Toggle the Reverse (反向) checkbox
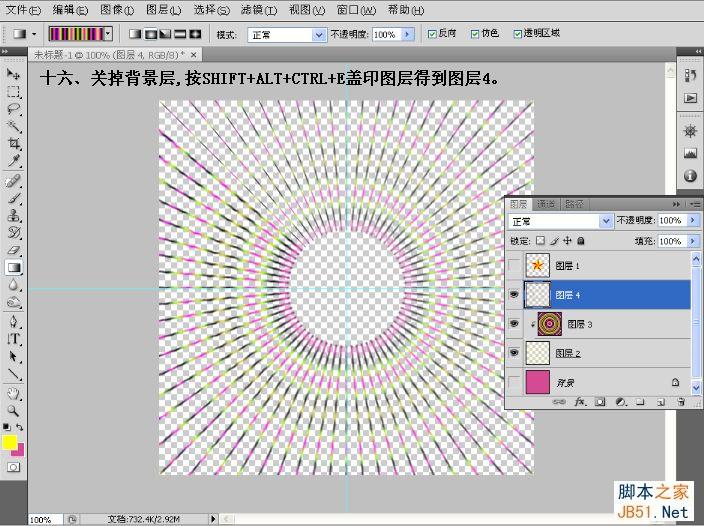 (x=432, y=34)
